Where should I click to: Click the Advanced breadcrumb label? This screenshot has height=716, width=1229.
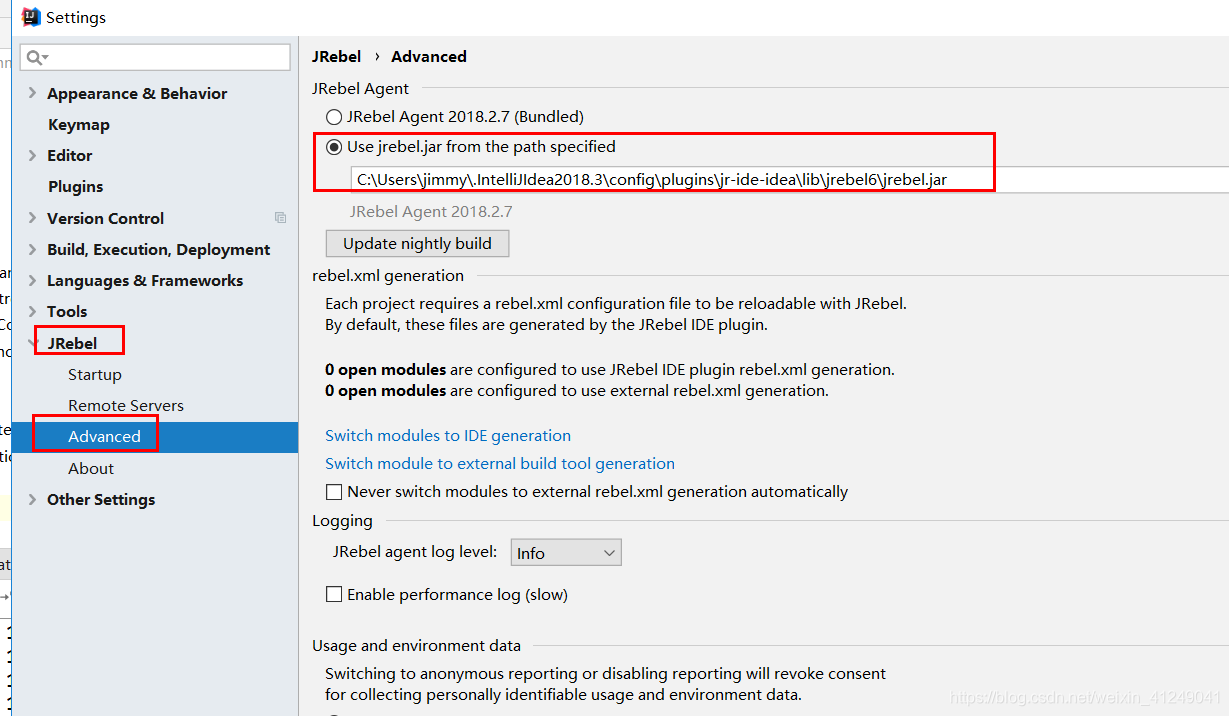click(429, 57)
